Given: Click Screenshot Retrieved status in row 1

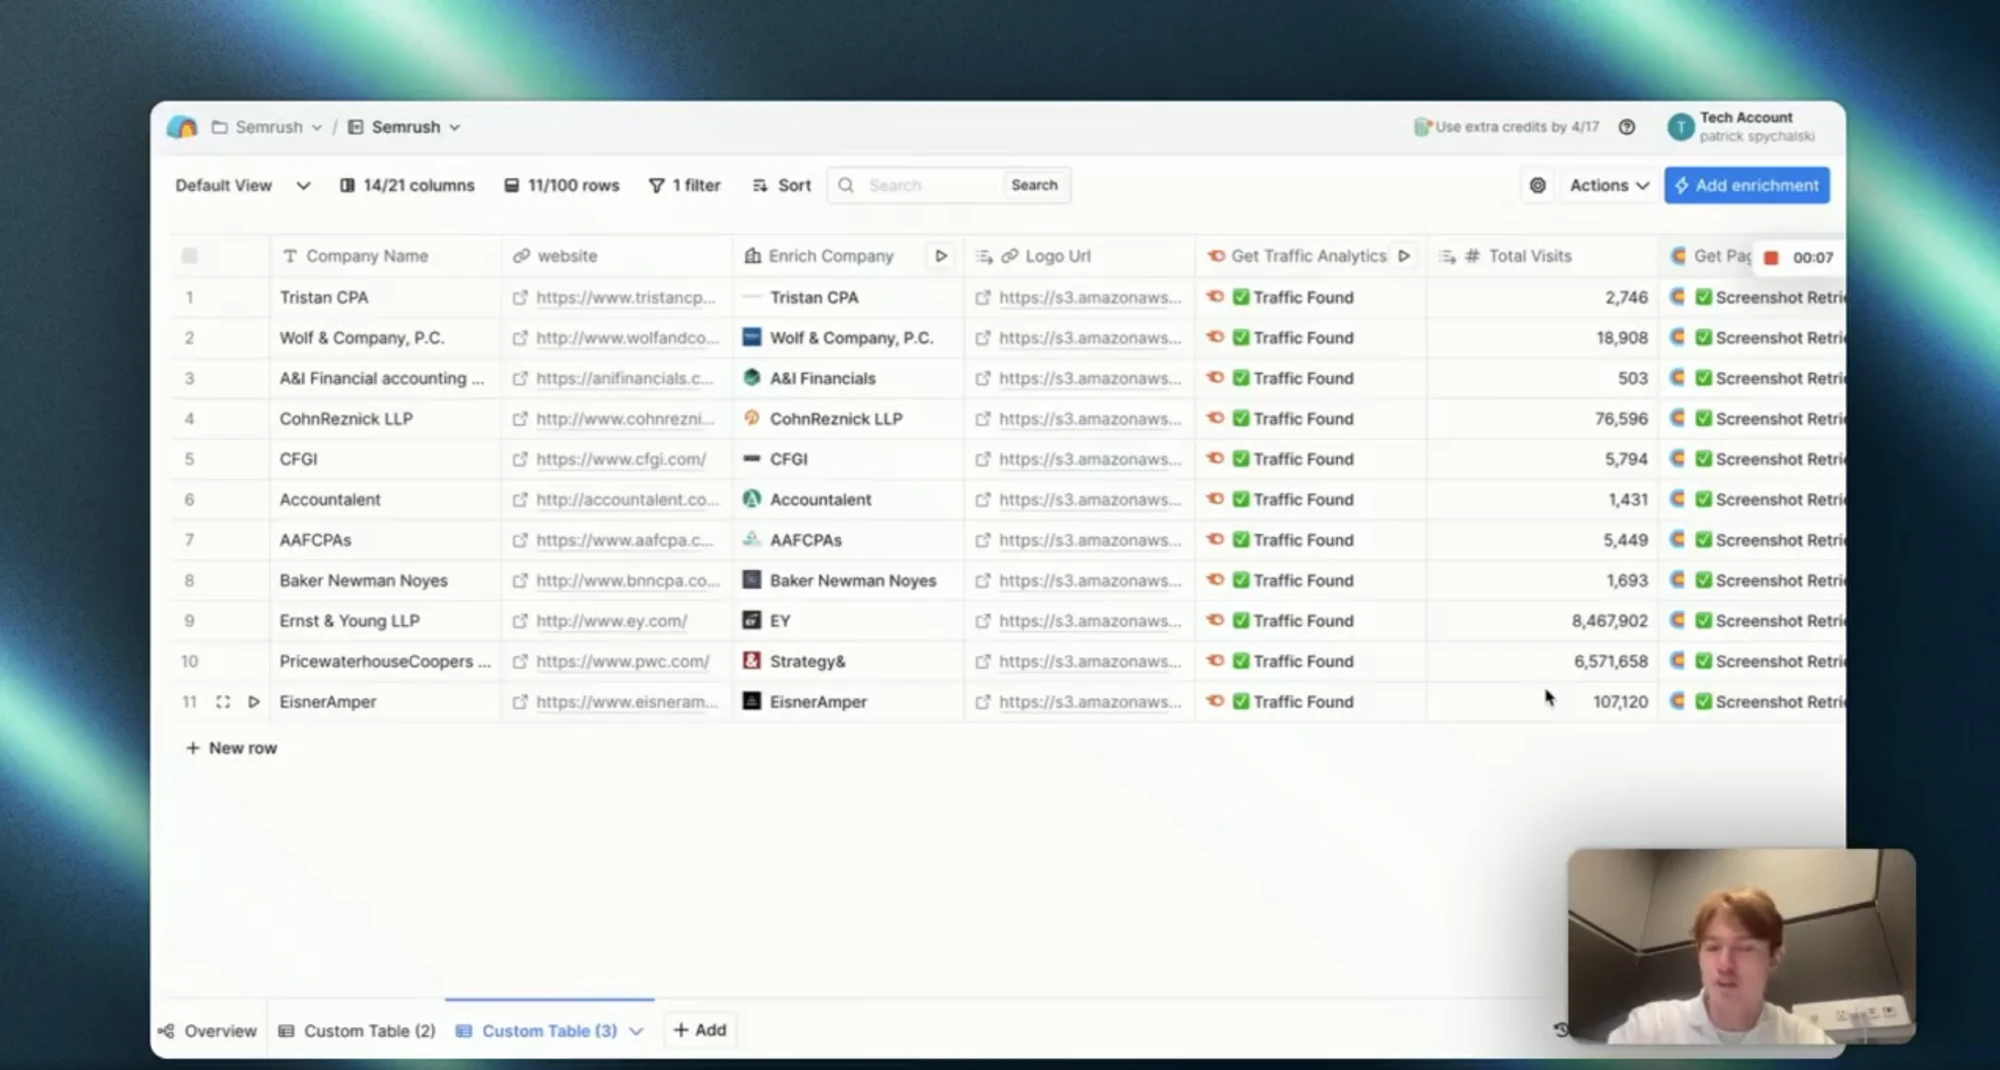Looking at the screenshot, I should (1770, 298).
